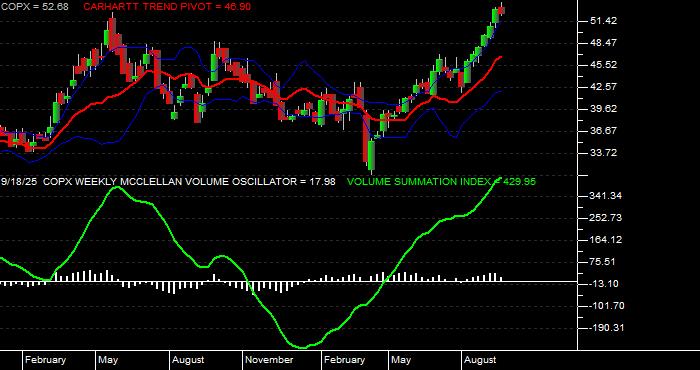Click the first February time axis marker
Viewport: 700px width, 370px height.
(x=46, y=360)
